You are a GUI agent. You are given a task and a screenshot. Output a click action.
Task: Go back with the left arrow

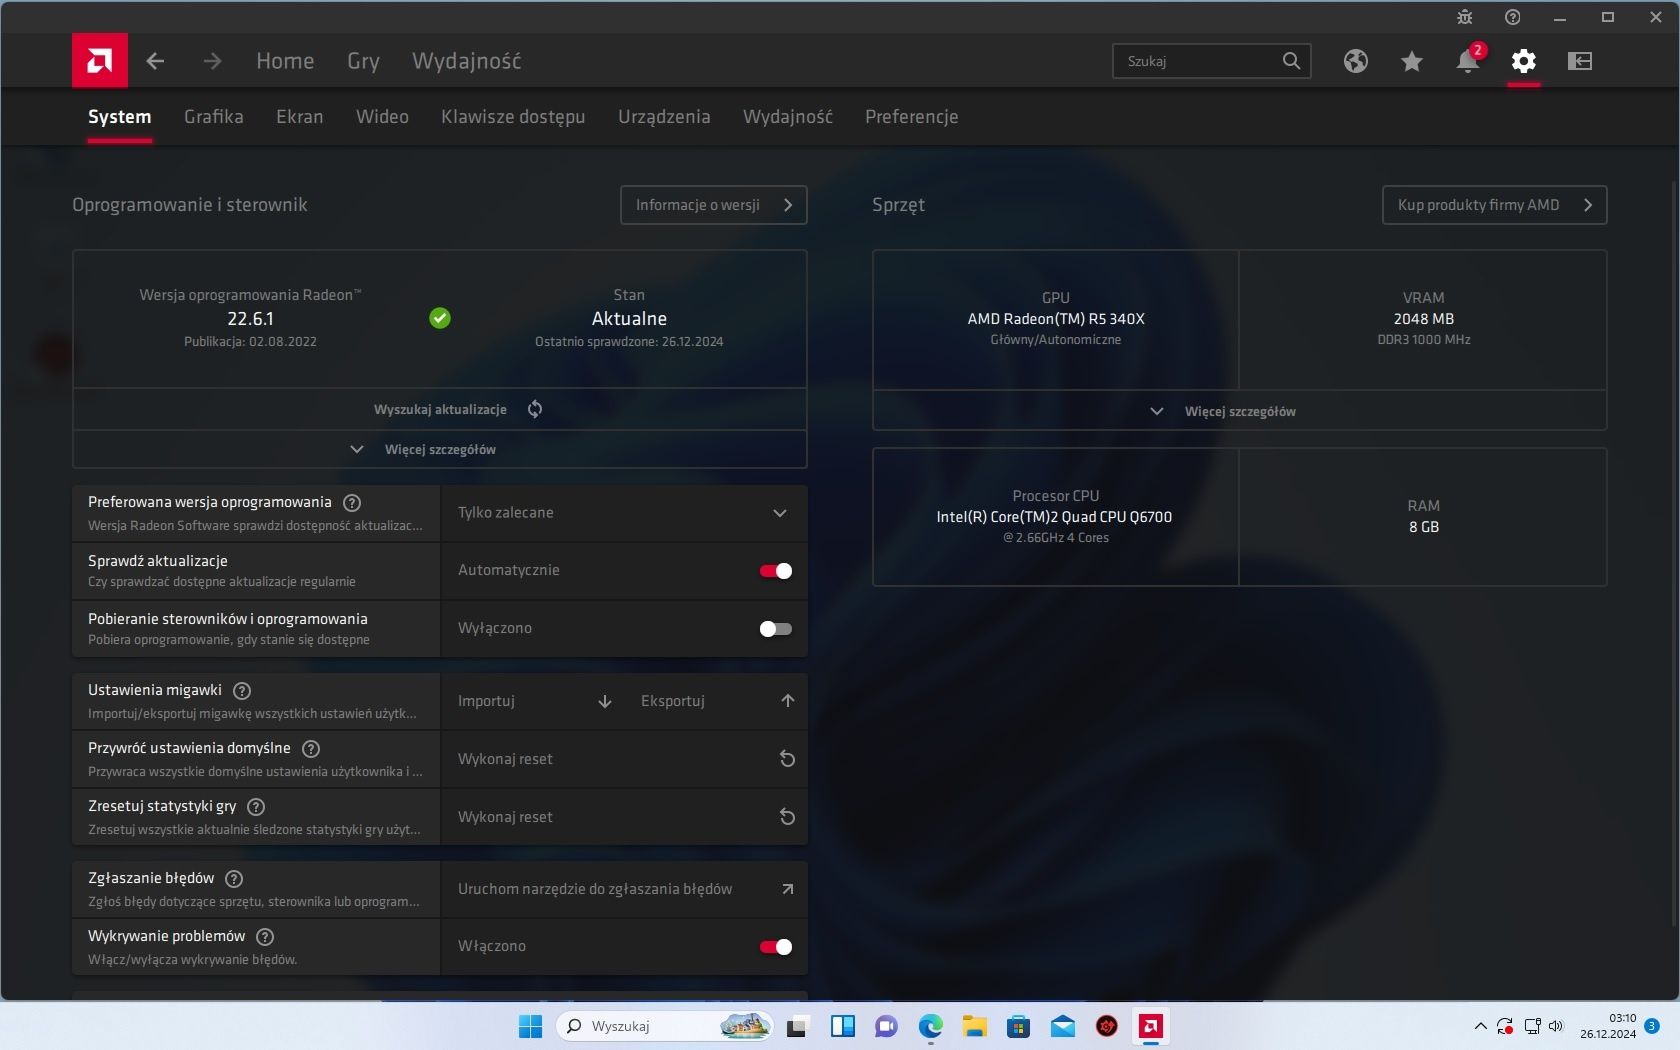coord(155,61)
